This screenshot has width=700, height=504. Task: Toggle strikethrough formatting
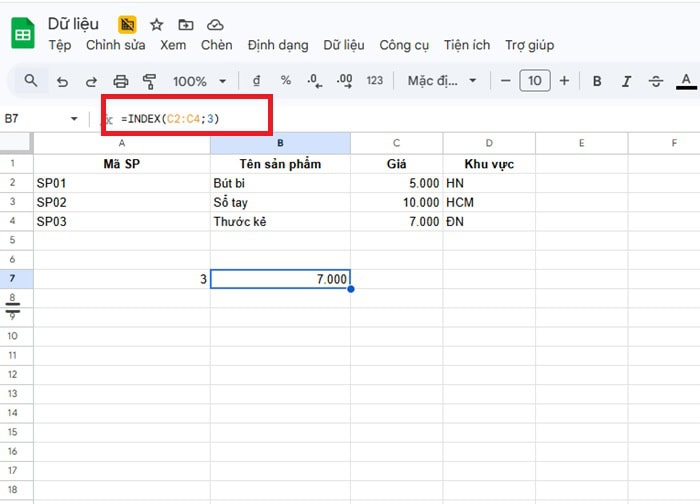point(656,81)
